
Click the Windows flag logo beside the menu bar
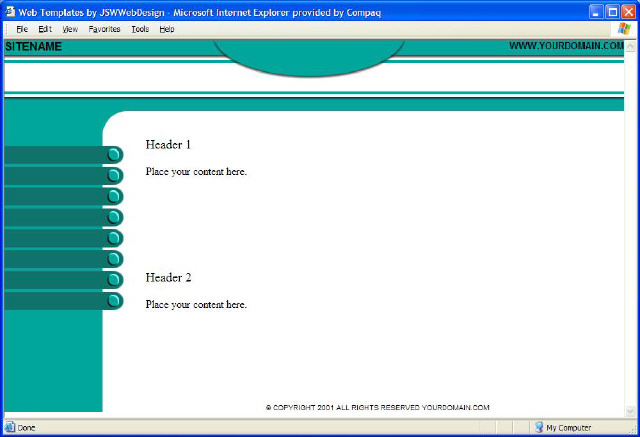point(625,29)
